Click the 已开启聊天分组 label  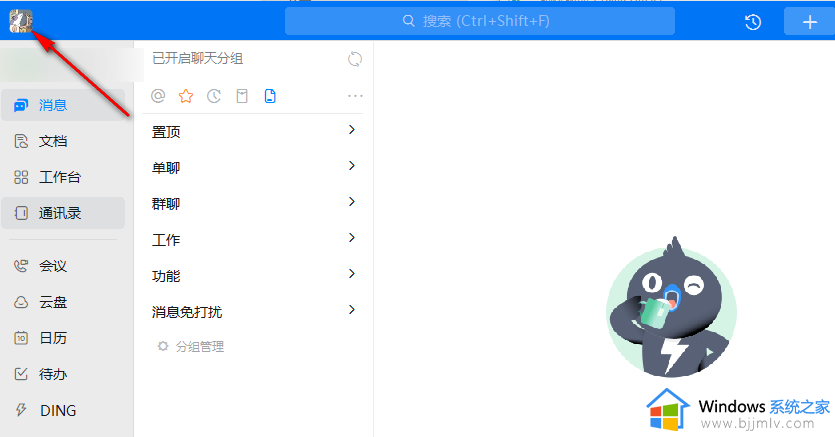pos(198,59)
